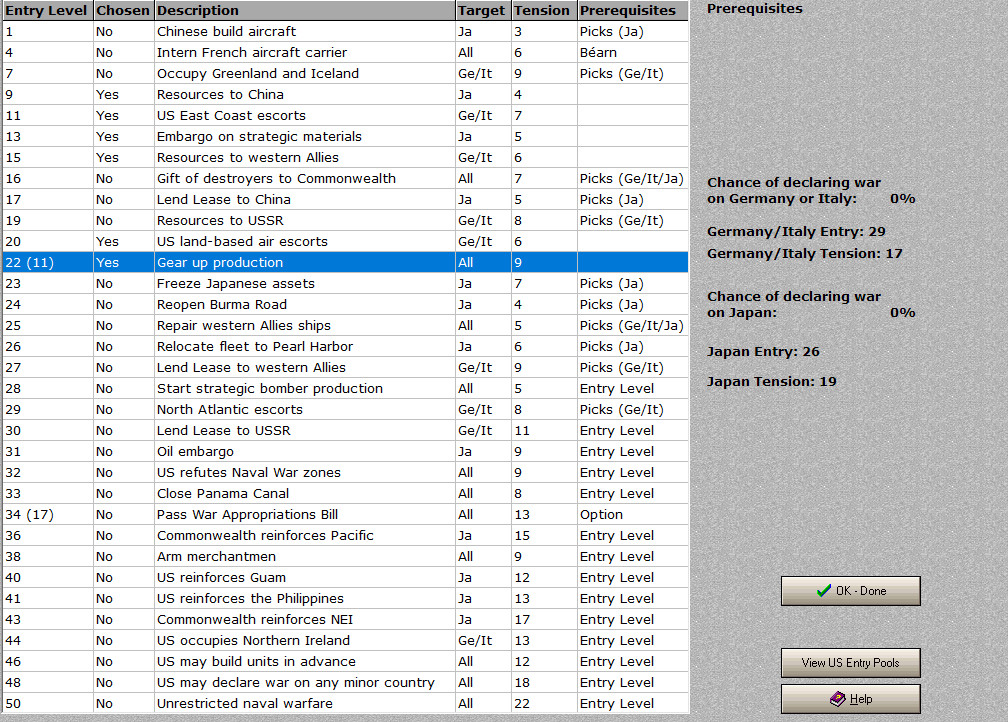1008x722 pixels.
Task: Select 'Freeze Japanese assets' option
Action: point(345,284)
